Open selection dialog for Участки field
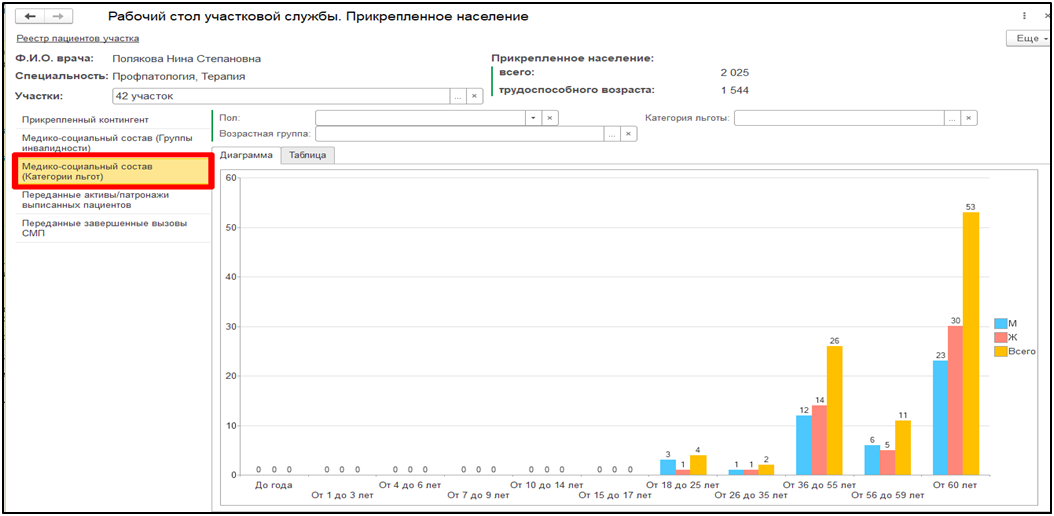 [x=457, y=96]
